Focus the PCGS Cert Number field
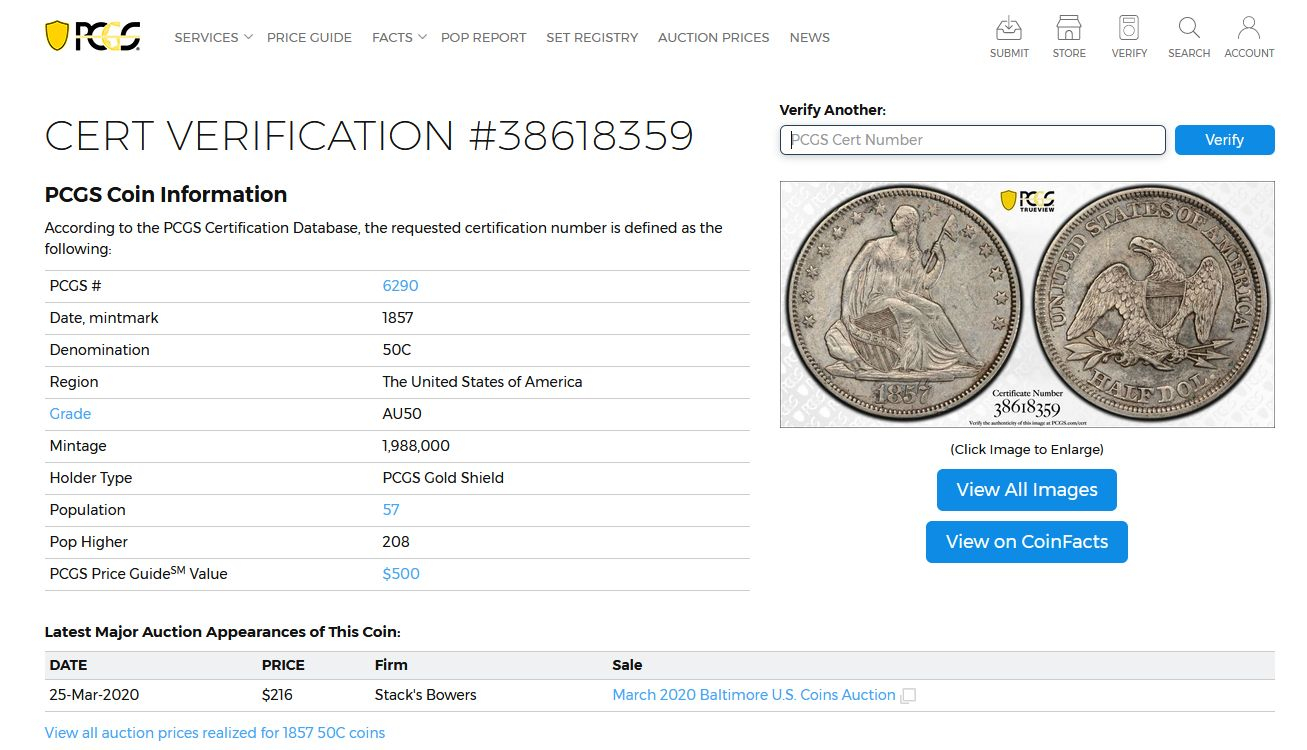Screen dimensions: 1307x750 coord(973,140)
